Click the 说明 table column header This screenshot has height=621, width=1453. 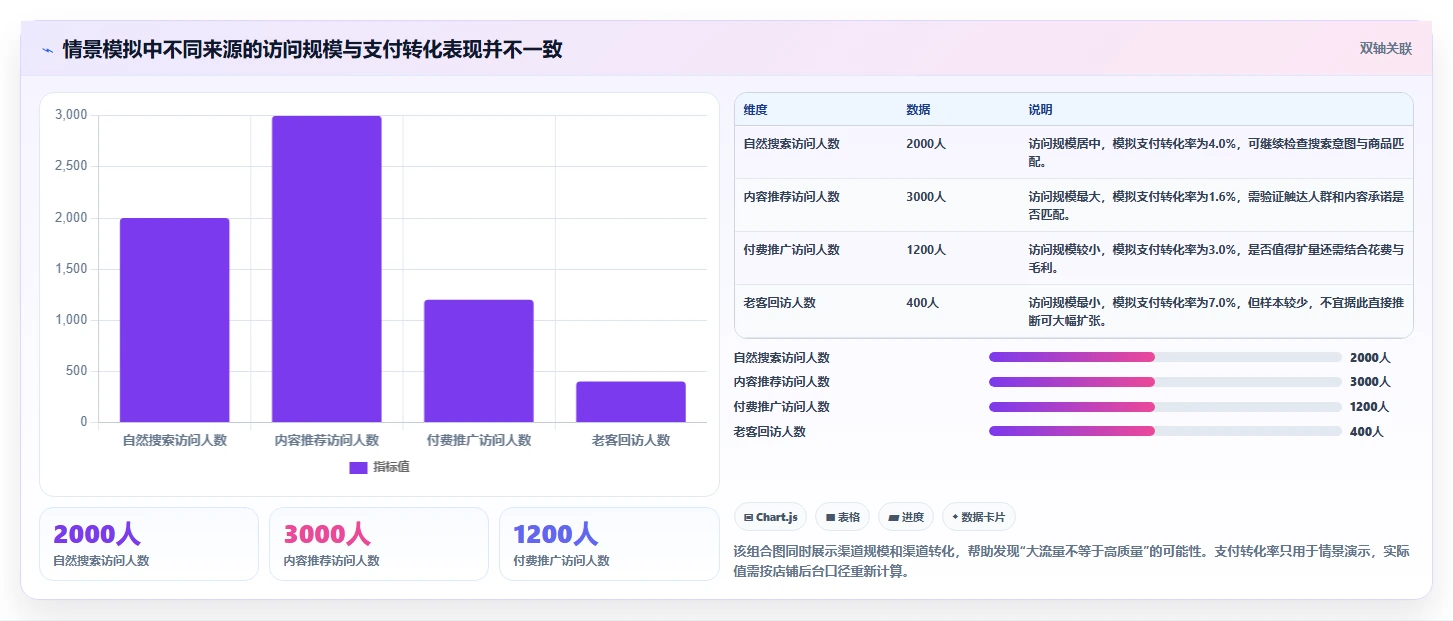[x=1041, y=110]
